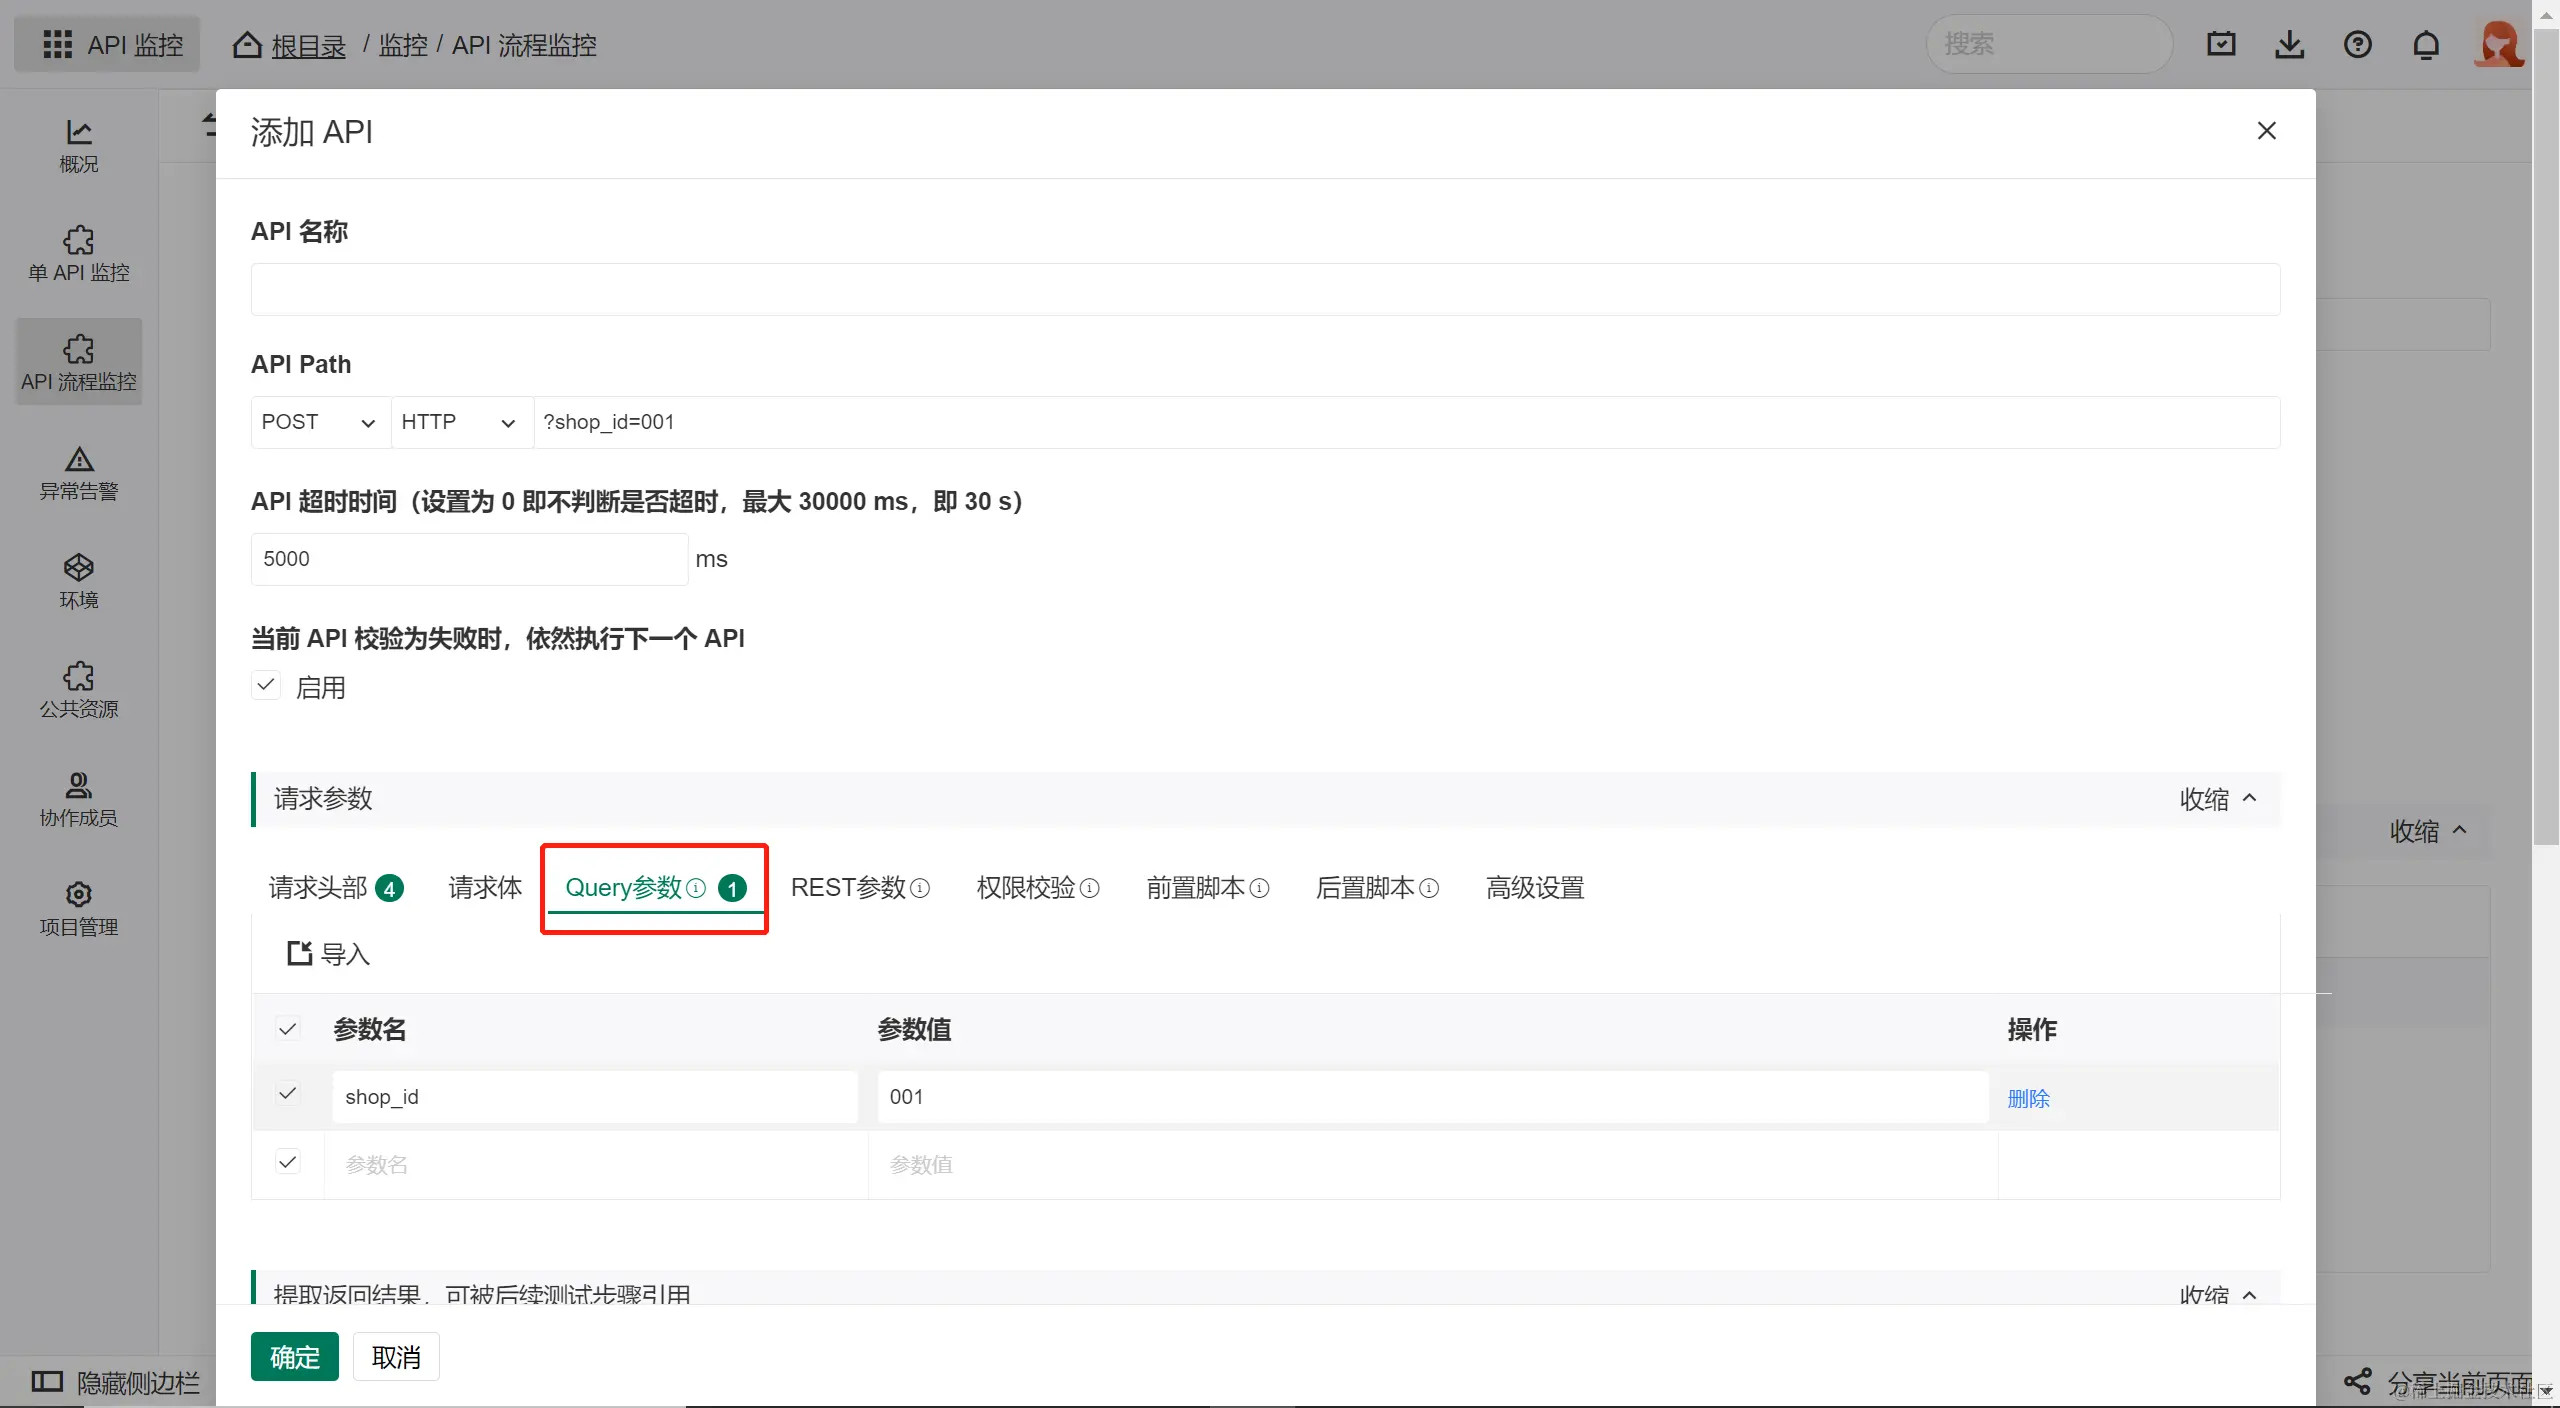Click the notification bell icon
The width and height of the screenshot is (2560, 1408).
pyautogui.click(x=2425, y=45)
